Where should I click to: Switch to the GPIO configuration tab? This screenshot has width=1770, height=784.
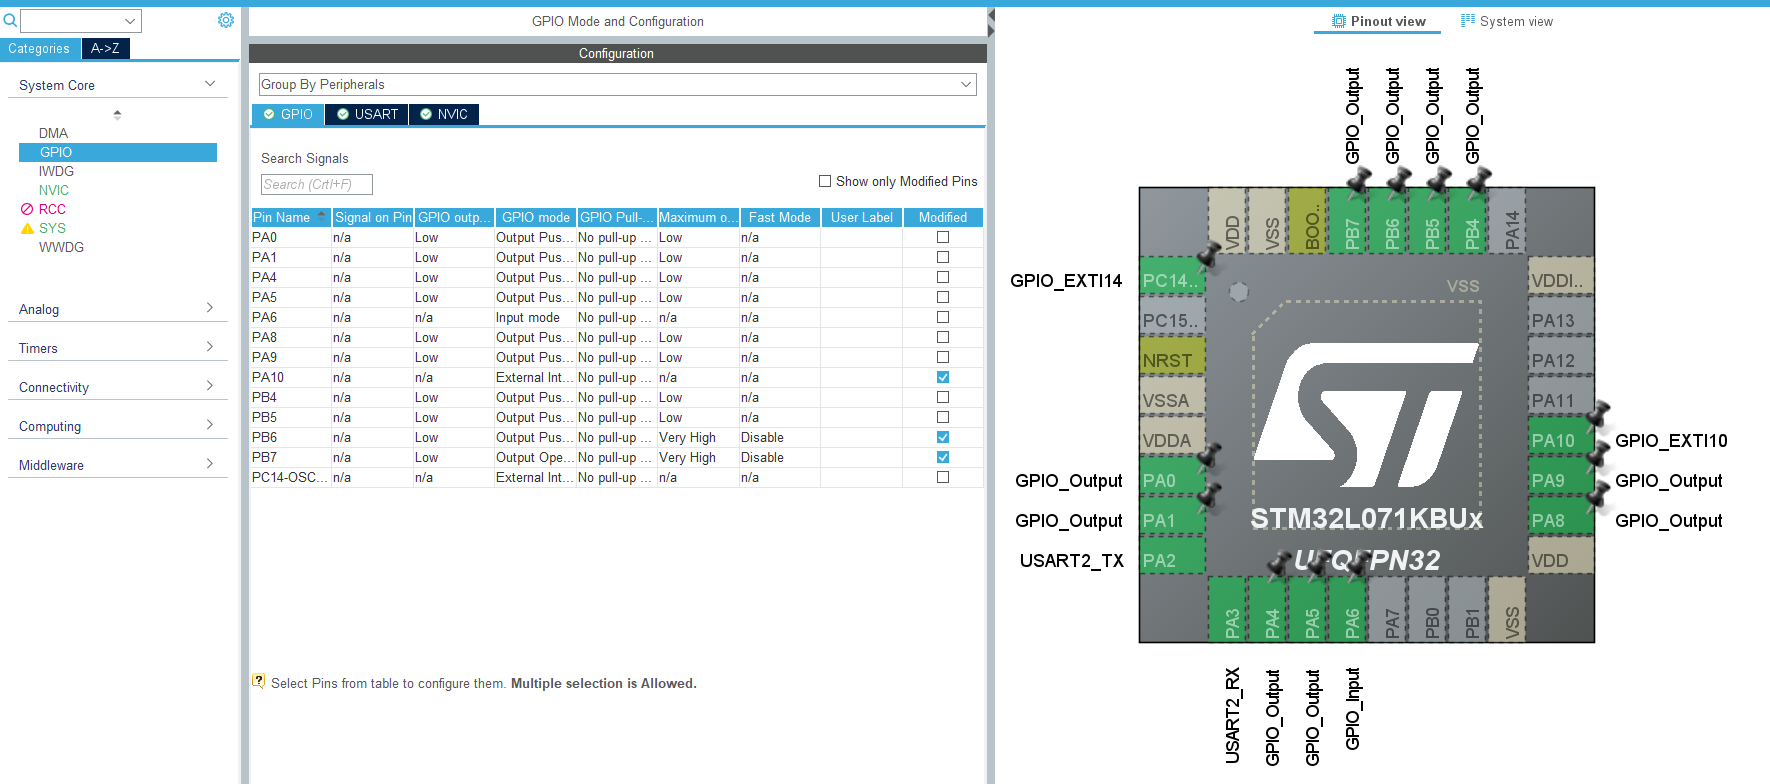[x=288, y=114]
